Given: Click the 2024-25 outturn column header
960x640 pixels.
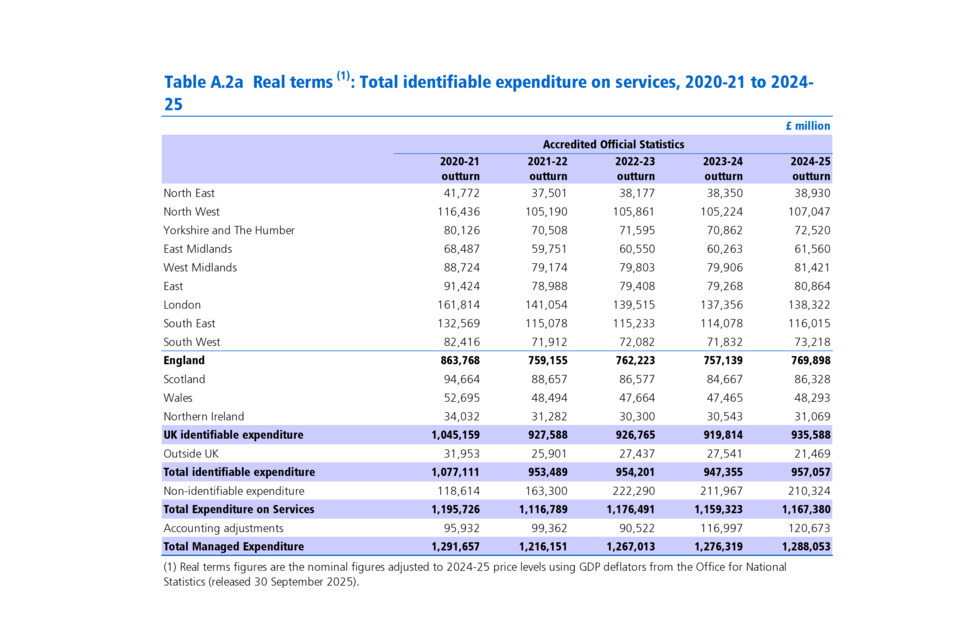Looking at the screenshot, I should (810, 169).
